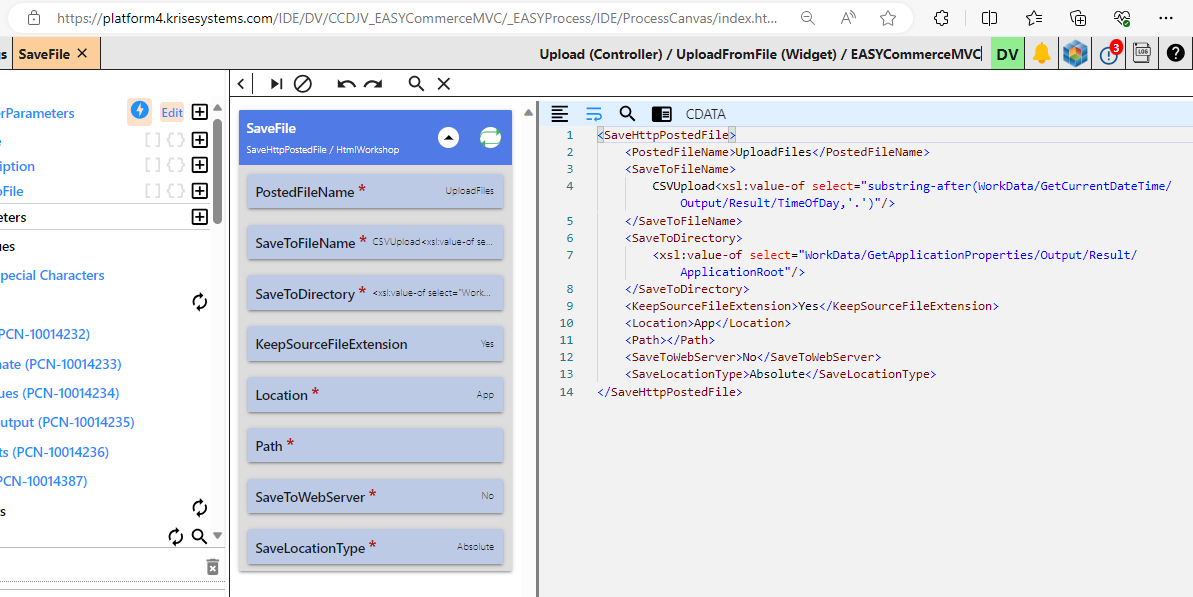Close the SaveFile tab
This screenshot has width=1193, height=597.
pyautogui.click(x=83, y=53)
